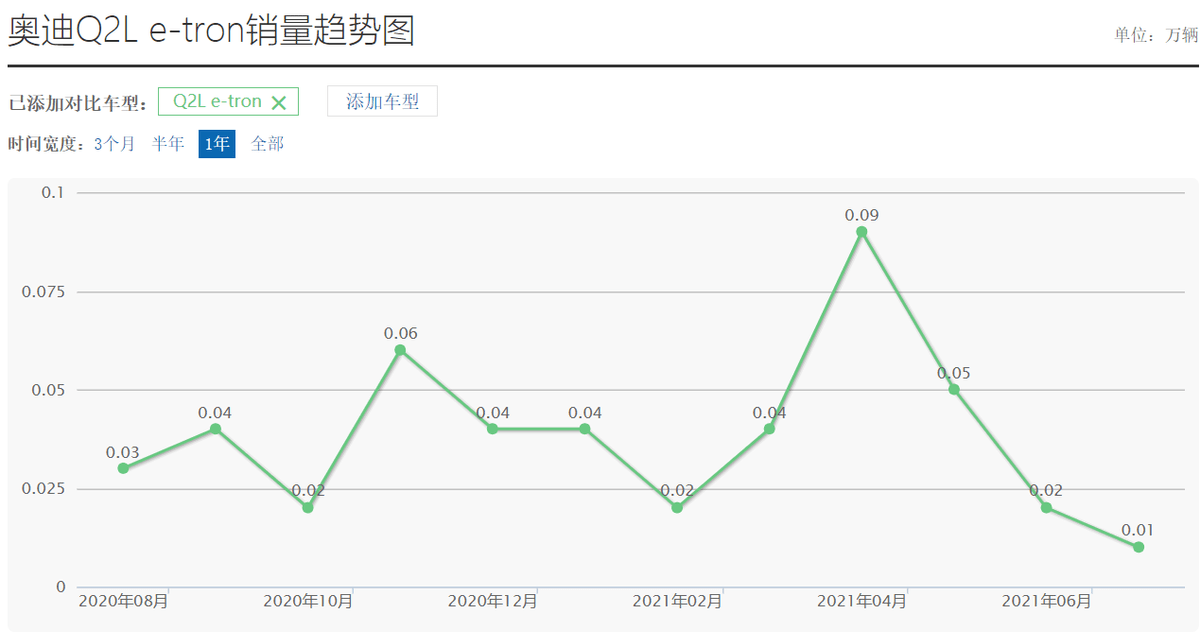1200x635 pixels.
Task: Click the 2020年12月 axis label
Action: click(493, 601)
